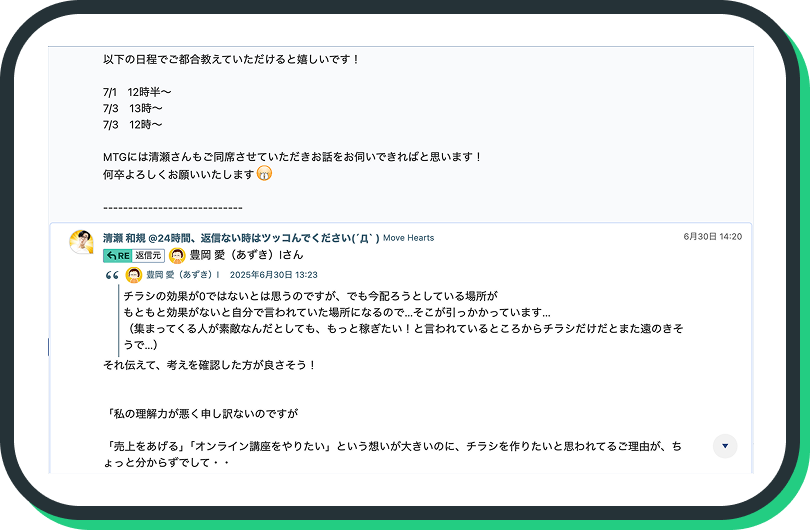Click the quoted sender's small avatar
This screenshot has width=810, height=530.
tap(134, 275)
